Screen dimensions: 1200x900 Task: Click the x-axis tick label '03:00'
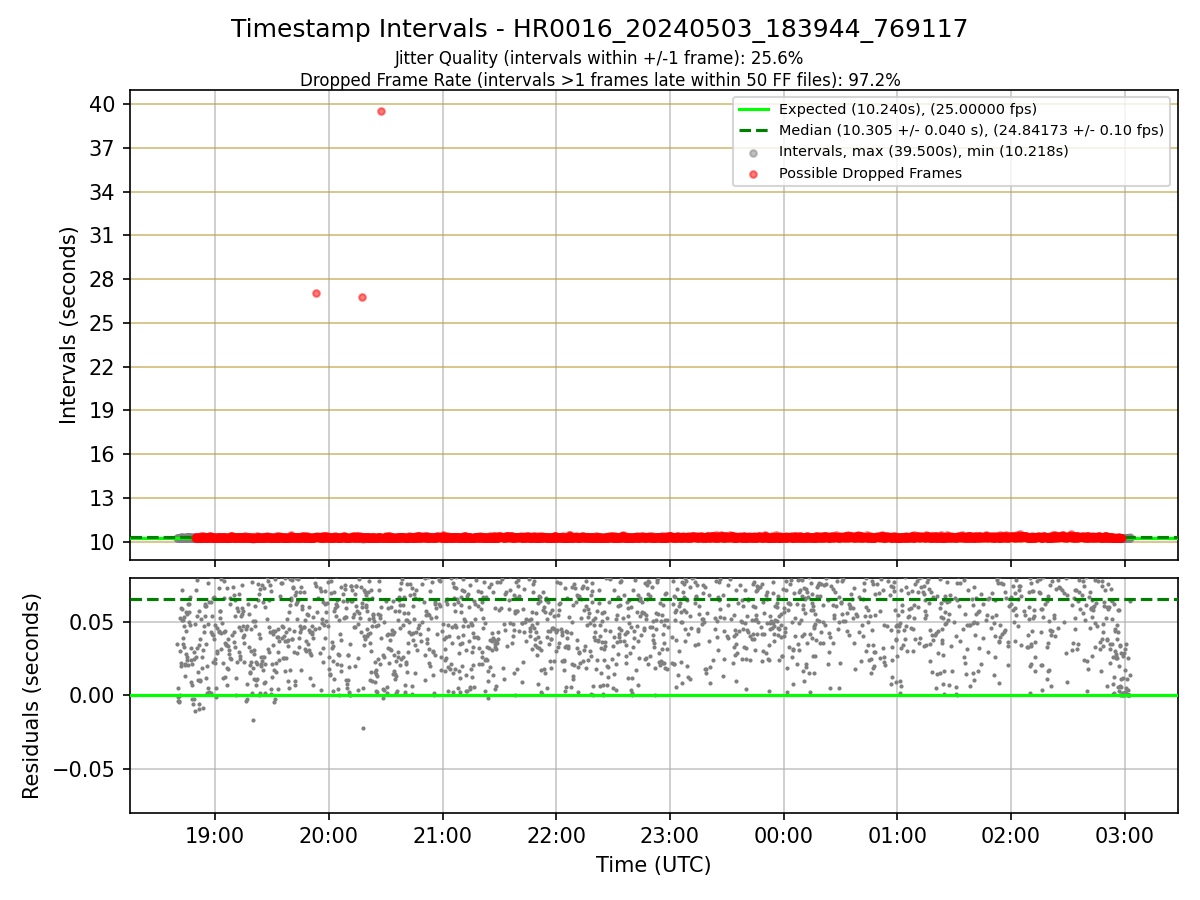1125,835
